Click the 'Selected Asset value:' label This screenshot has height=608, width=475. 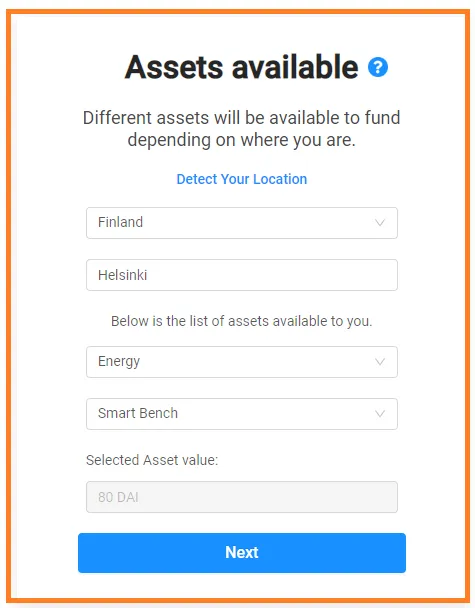[x=152, y=460]
